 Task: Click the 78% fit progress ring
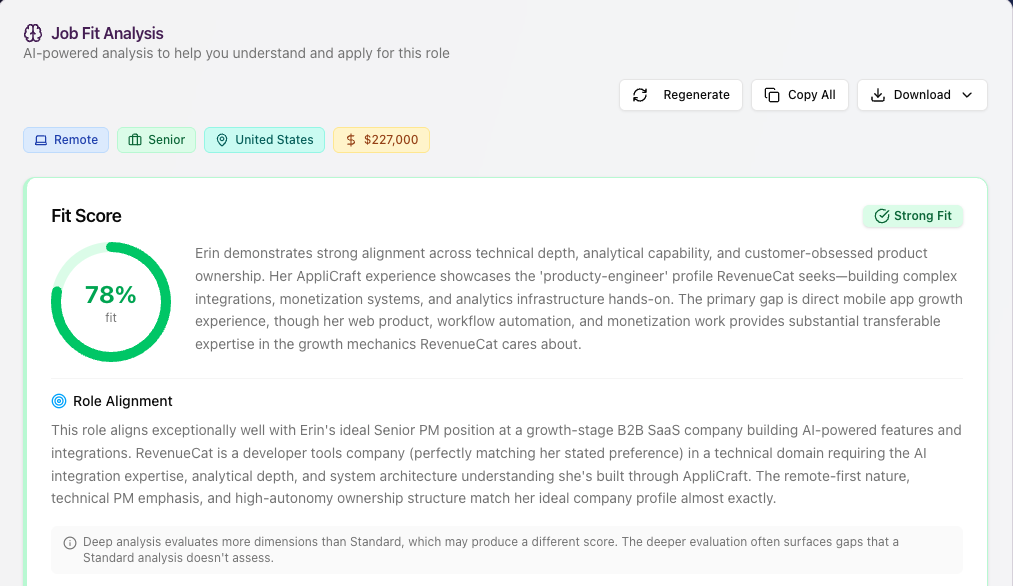click(111, 302)
